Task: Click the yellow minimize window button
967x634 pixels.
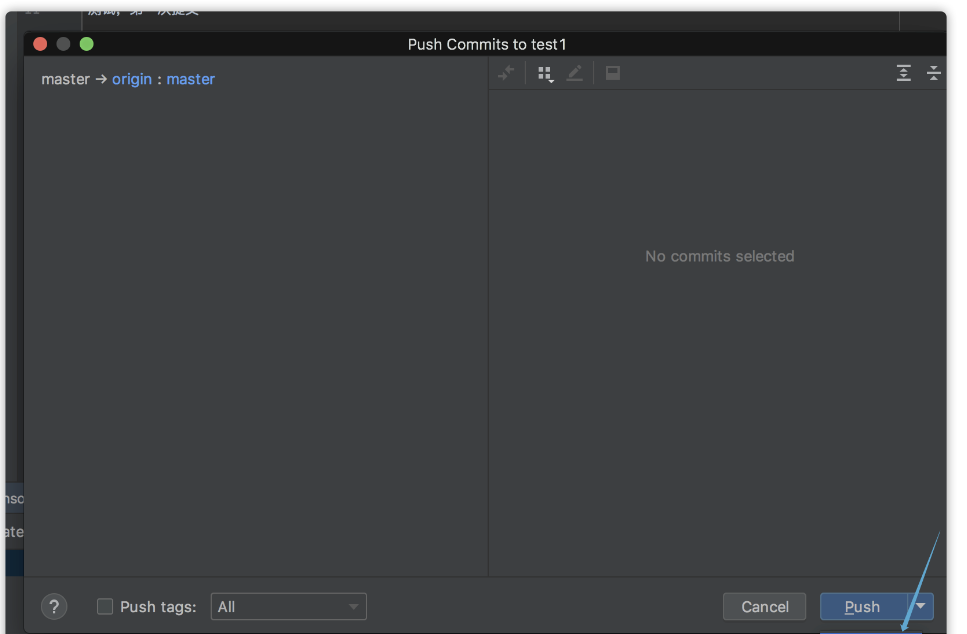Action: [63, 44]
